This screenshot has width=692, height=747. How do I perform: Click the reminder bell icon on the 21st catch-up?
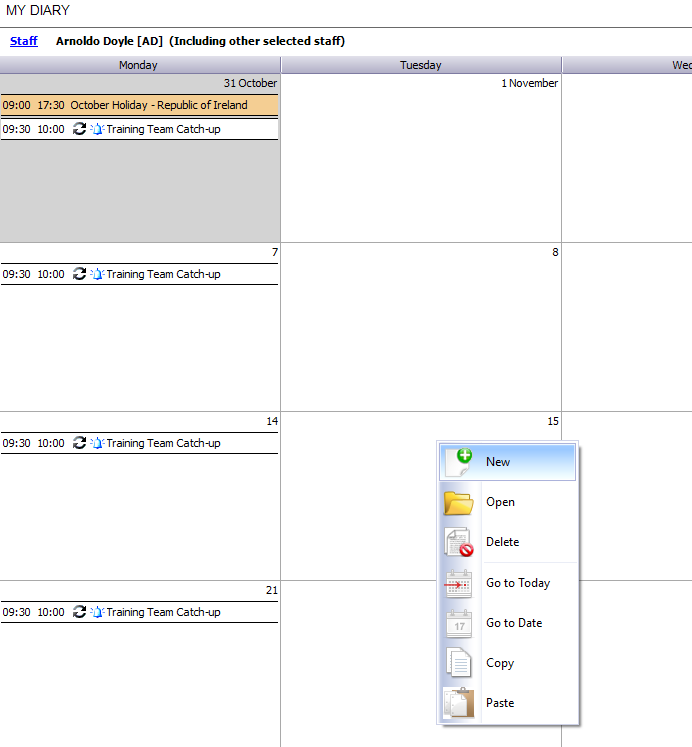[97, 612]
